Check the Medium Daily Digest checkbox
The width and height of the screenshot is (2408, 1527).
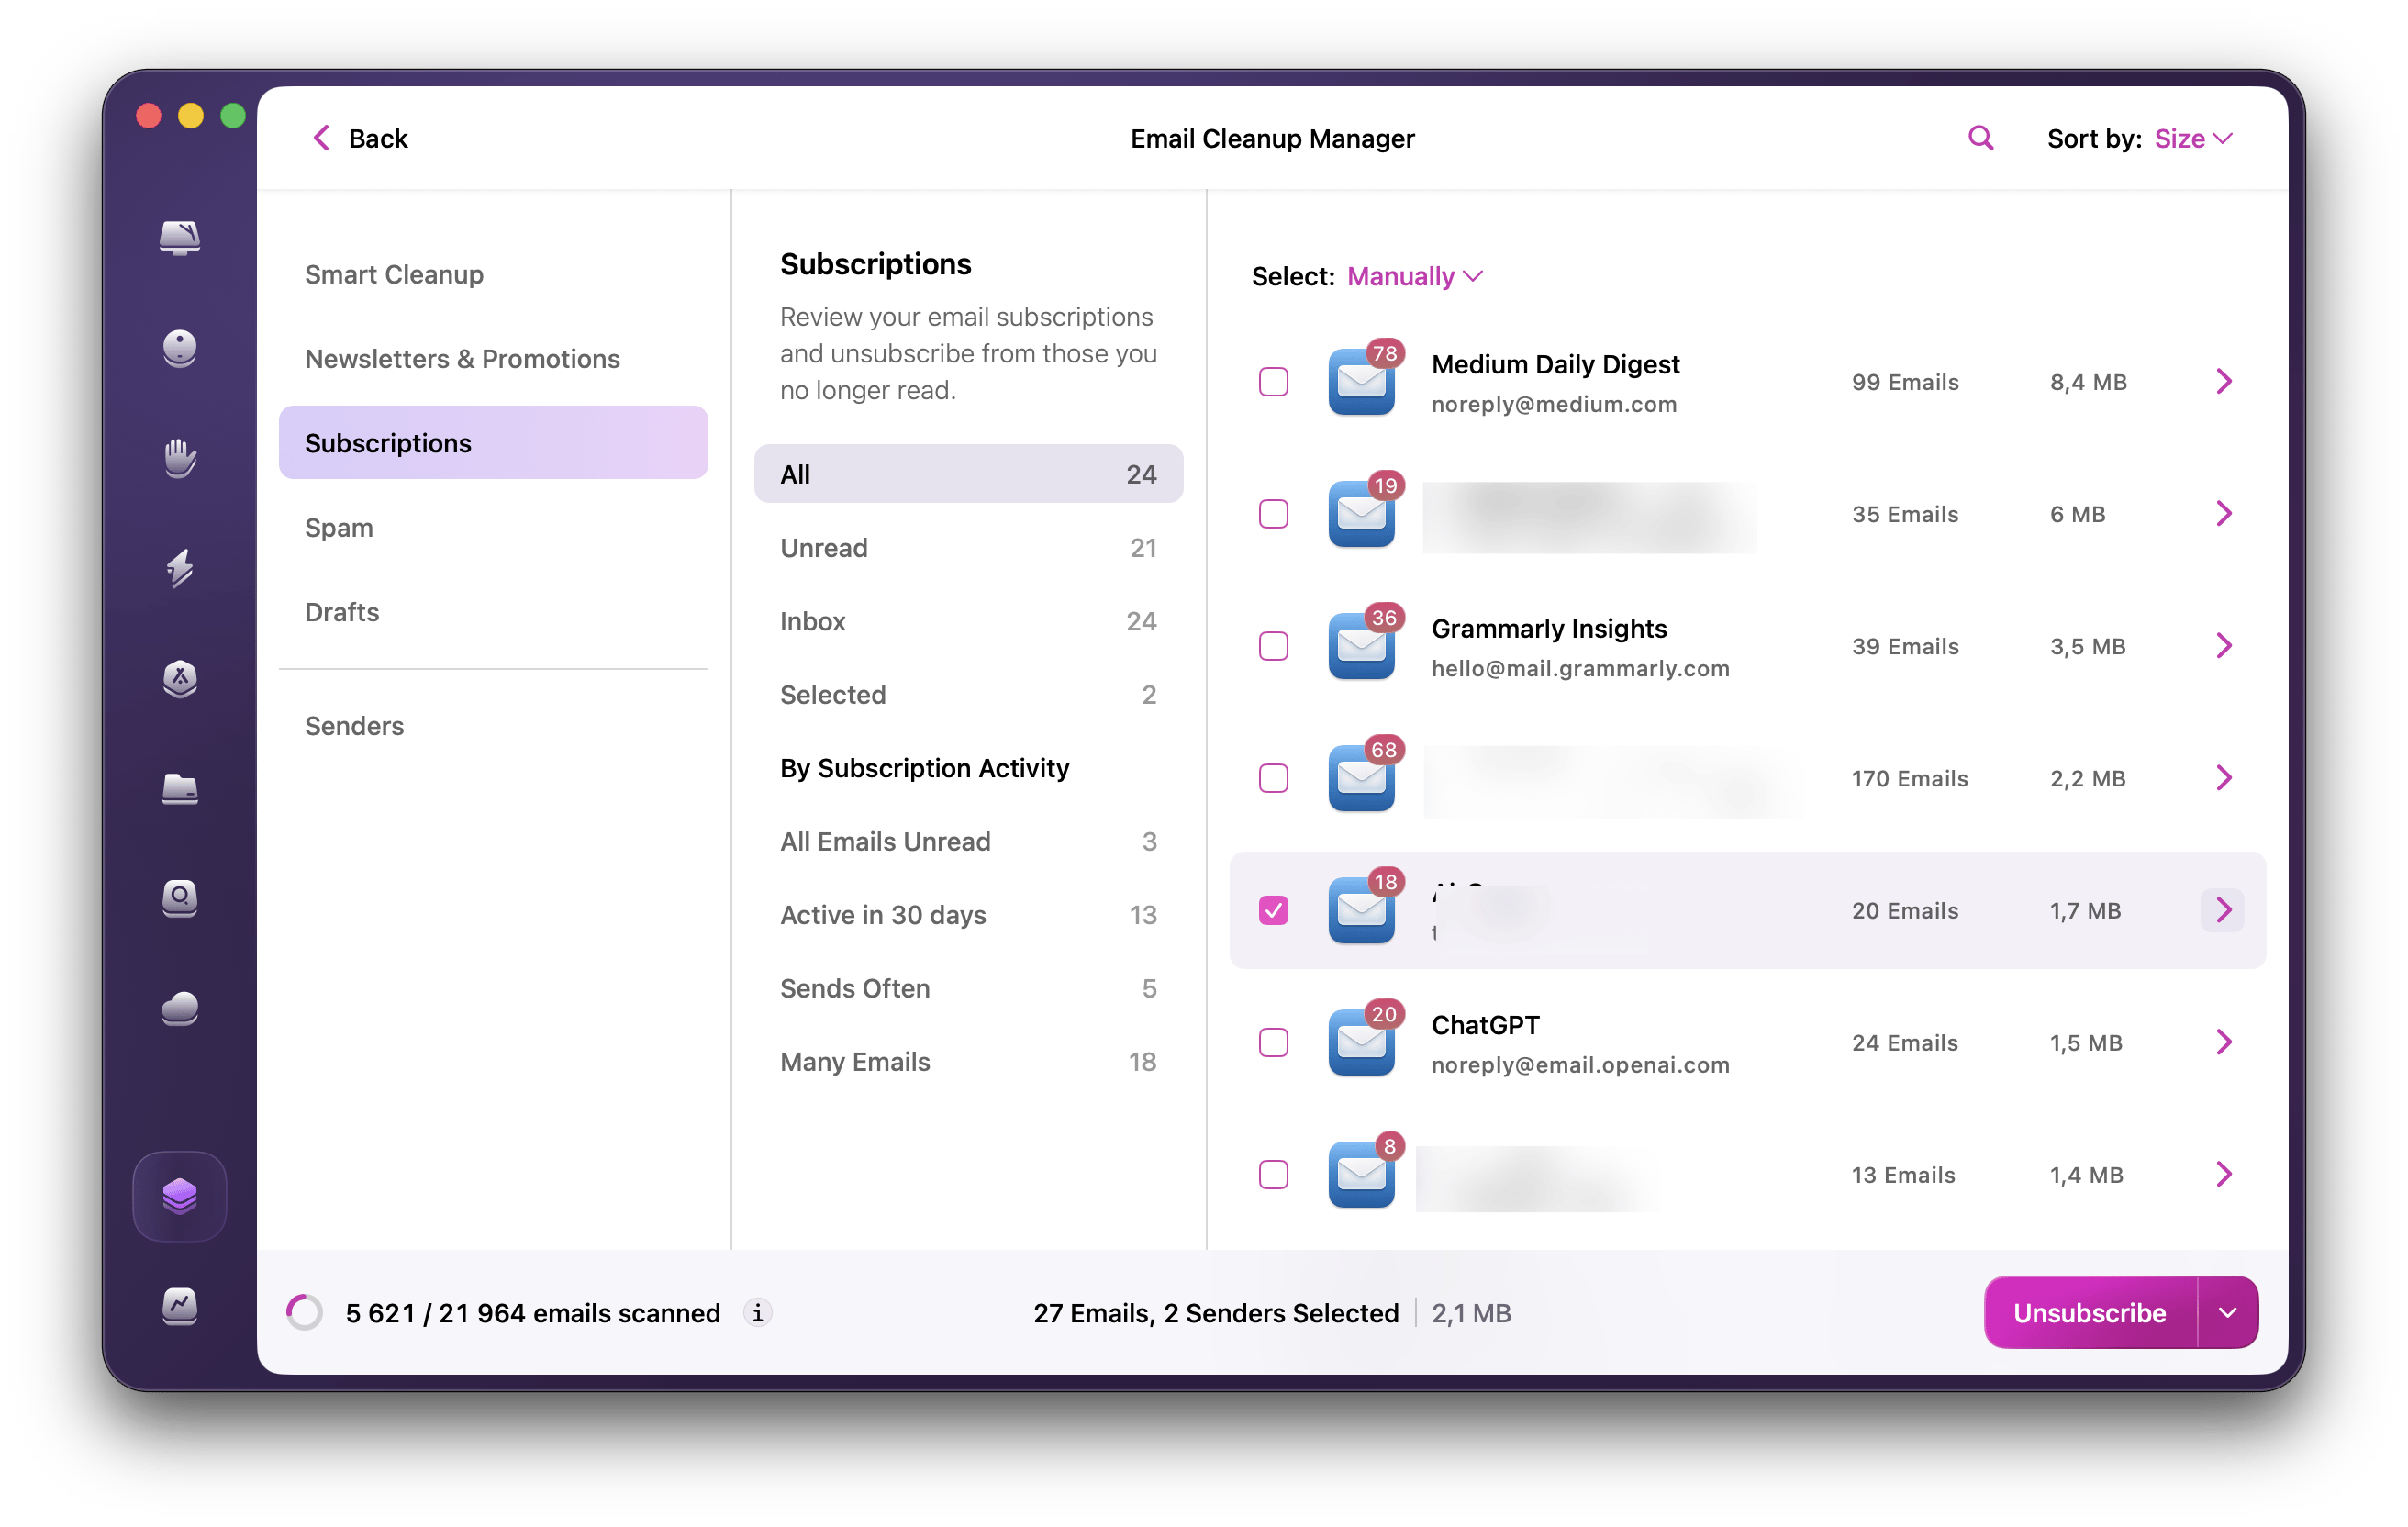[1273, 381]
